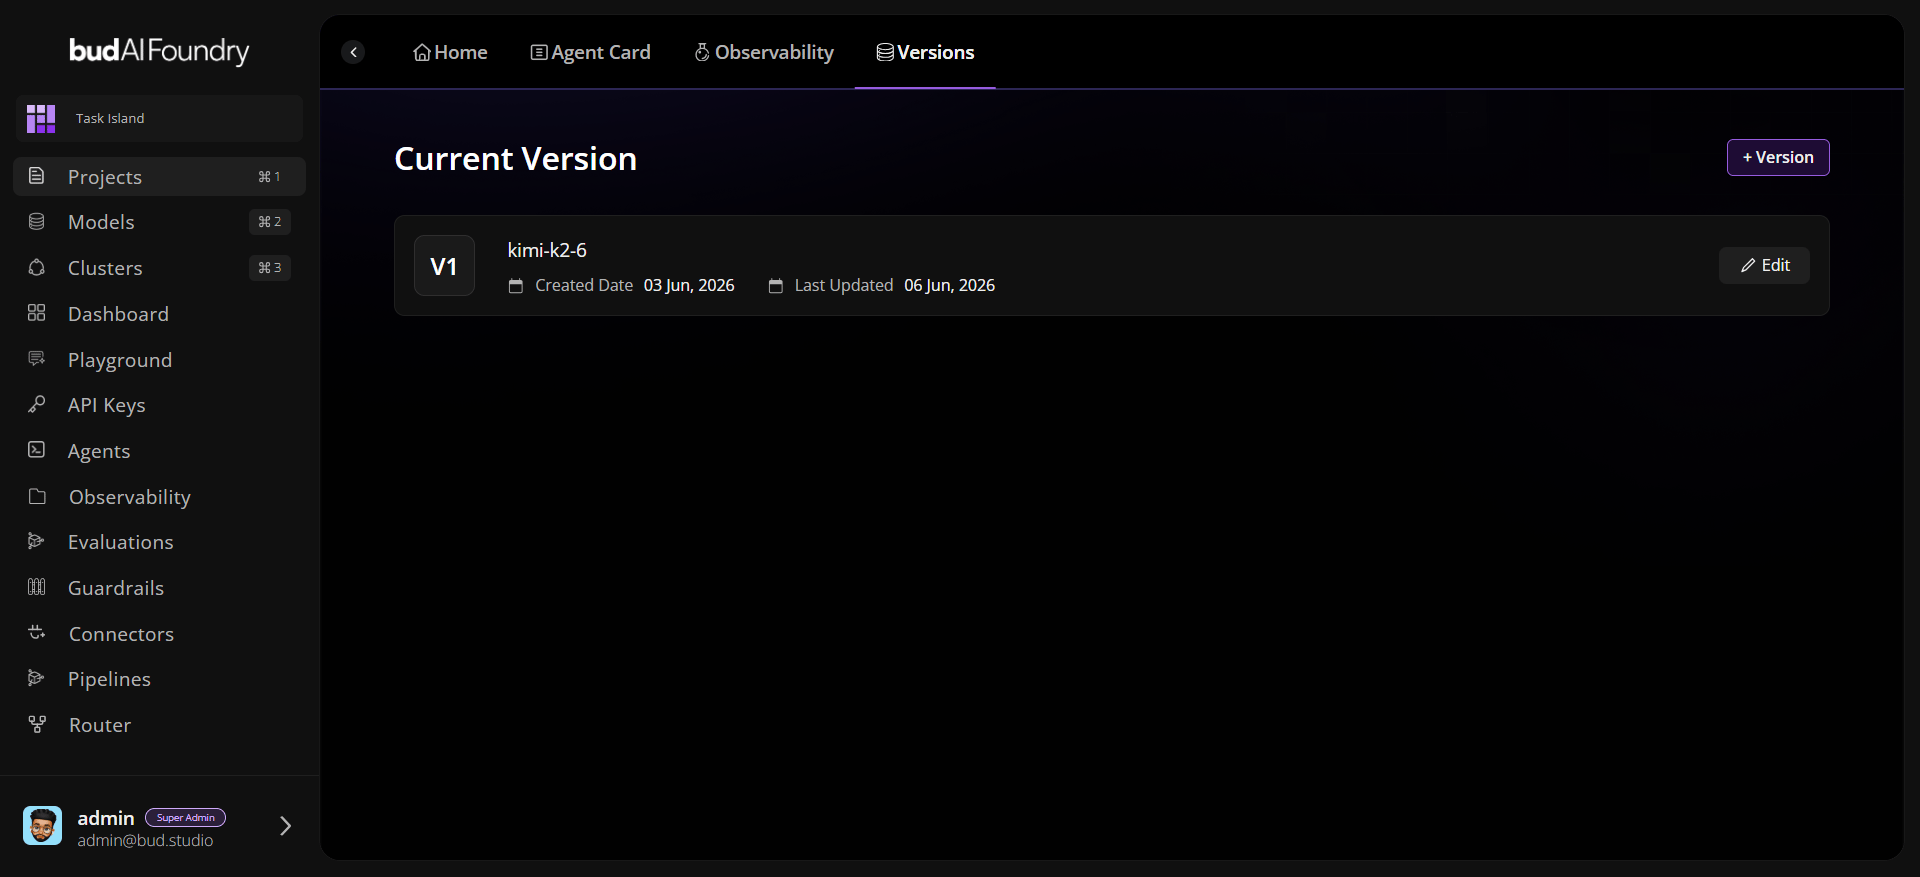This screenshot has width=1920, height=877.
Task: Click the Connectors plug icon
Action: click(37, 633)
